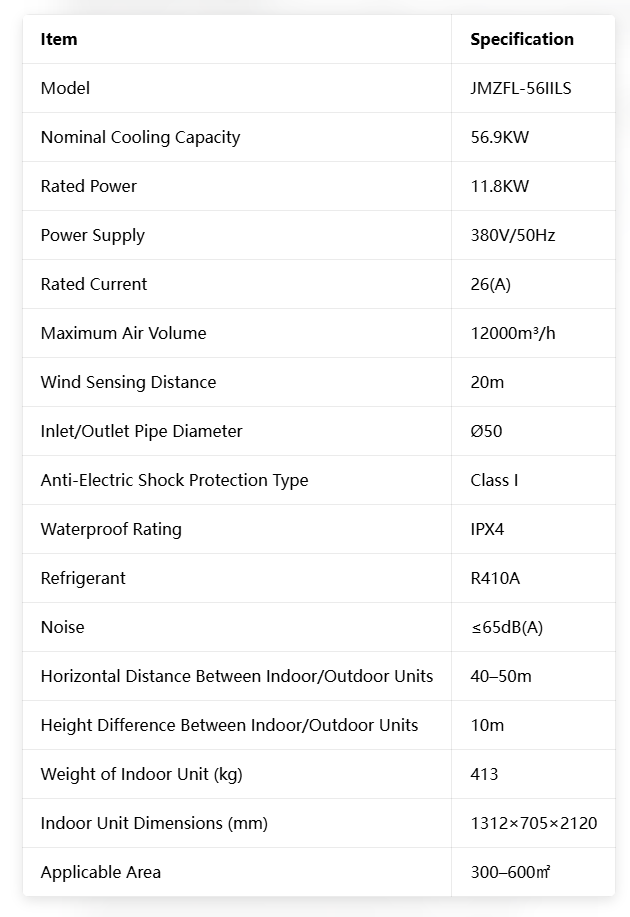Viewport: 630px width, 917px height.
Task: Click the Height Difference Between Indoor/Outdoor Units label
Action: (x=229, y=725)
